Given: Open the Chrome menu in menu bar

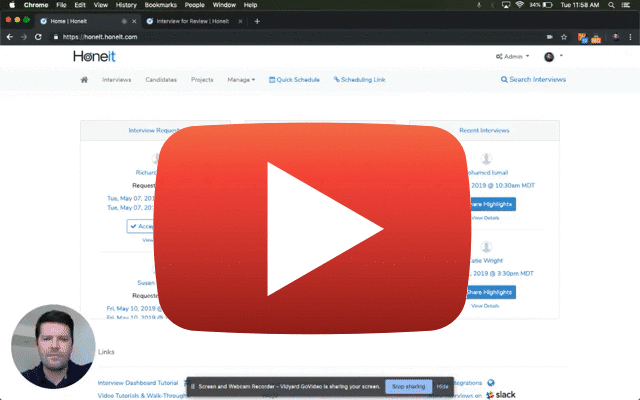Looking at the screenshot, I should [36, 5].
